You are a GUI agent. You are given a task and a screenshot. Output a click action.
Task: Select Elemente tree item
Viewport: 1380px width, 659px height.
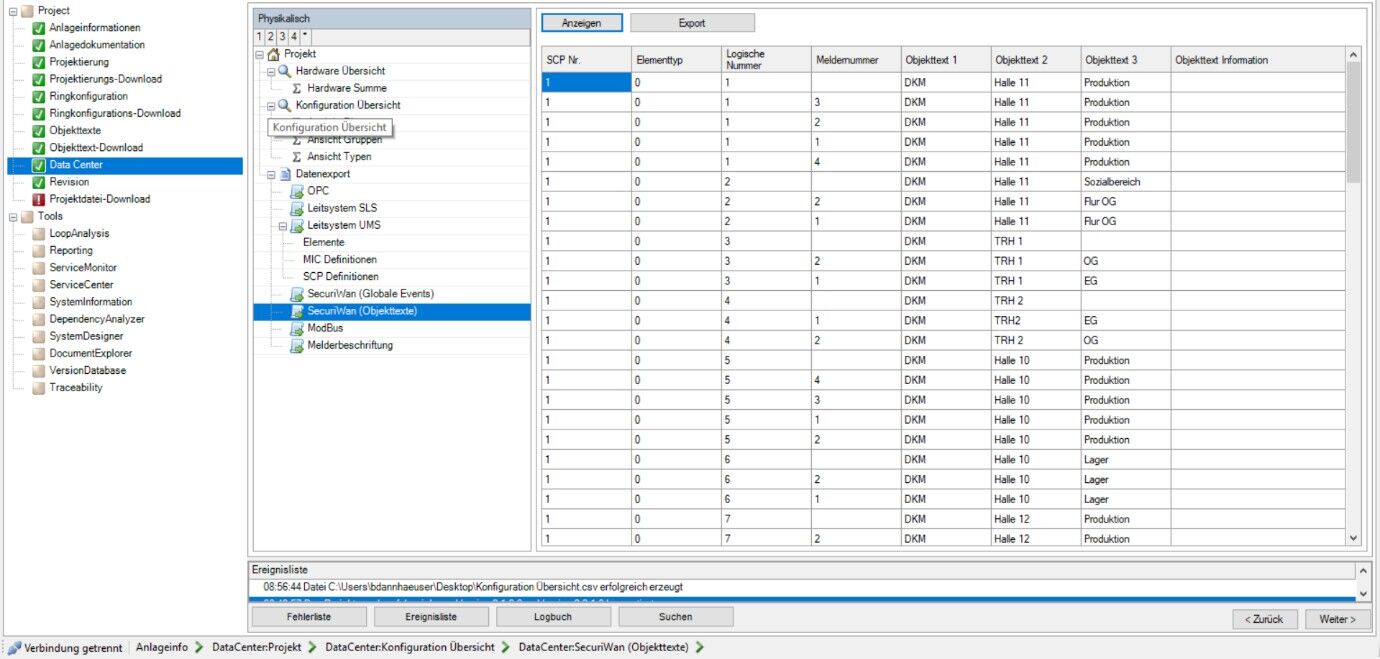coord(324,243)
